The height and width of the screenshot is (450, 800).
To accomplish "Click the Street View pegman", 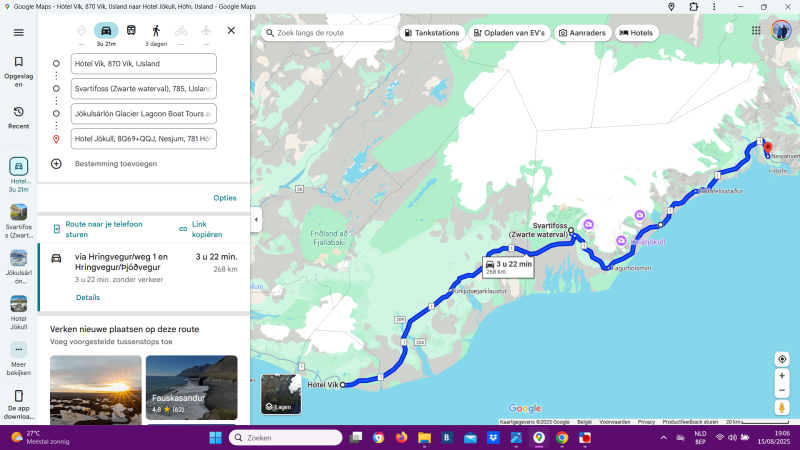I will [x=782, y=408].
